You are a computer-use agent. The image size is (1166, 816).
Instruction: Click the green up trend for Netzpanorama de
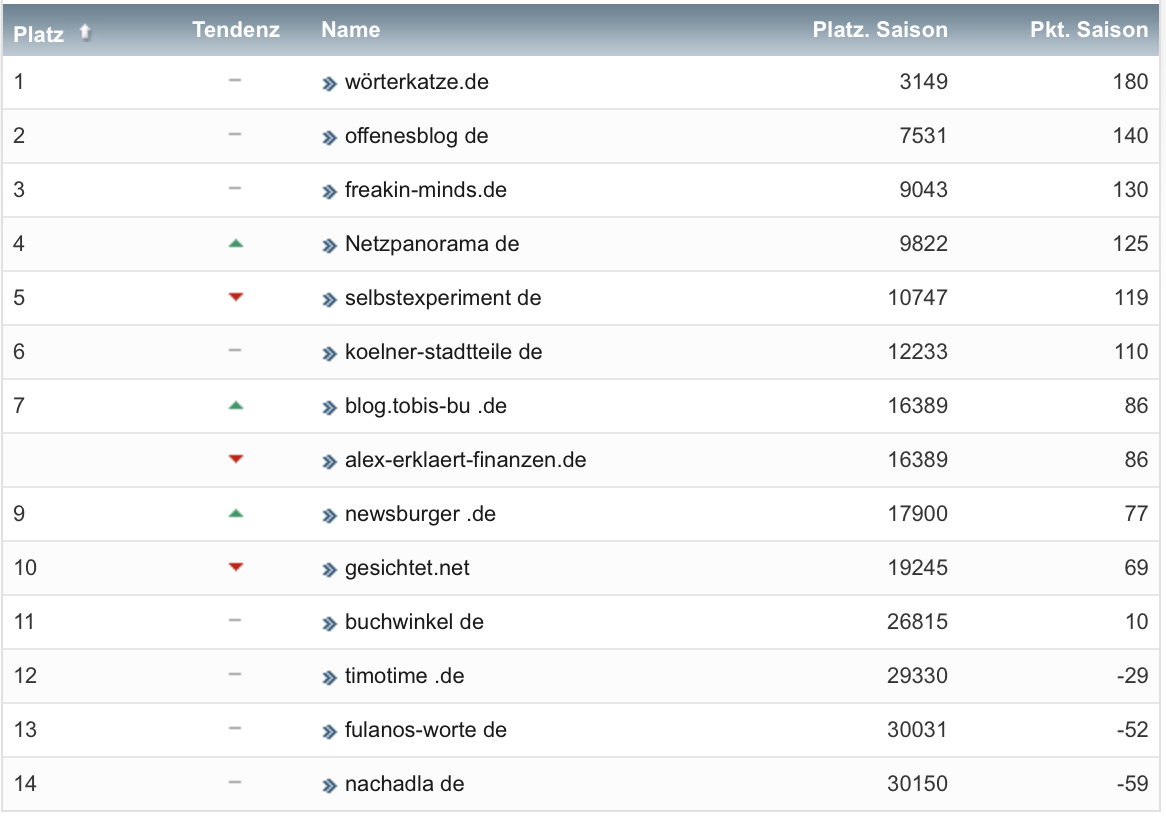pyautogui.click(x=236, y=243)
